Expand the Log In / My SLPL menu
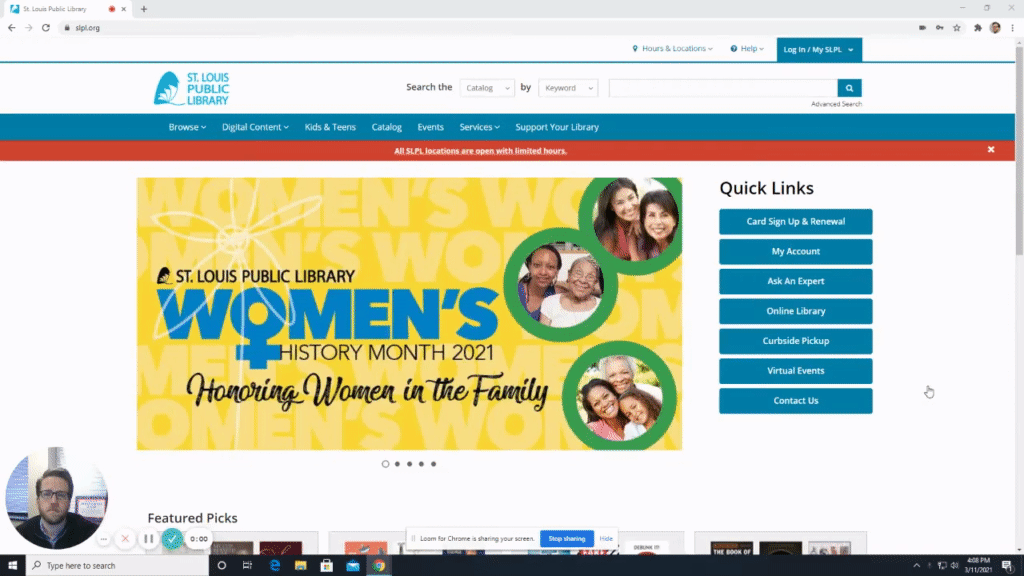This screenshot has width=1024, height=576. (819, 50)
